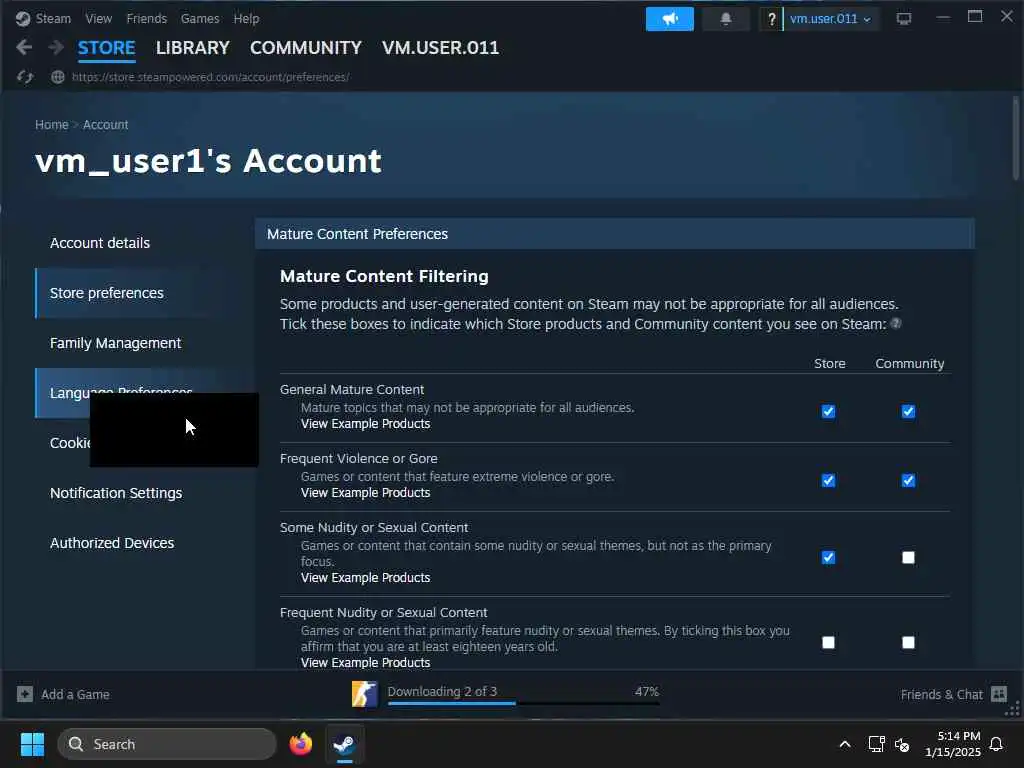The width and height of the screenshot is (1024, 768).
Task: Click the tooltip info icon after 'see on Steam:'
Action: coord(896,323)
